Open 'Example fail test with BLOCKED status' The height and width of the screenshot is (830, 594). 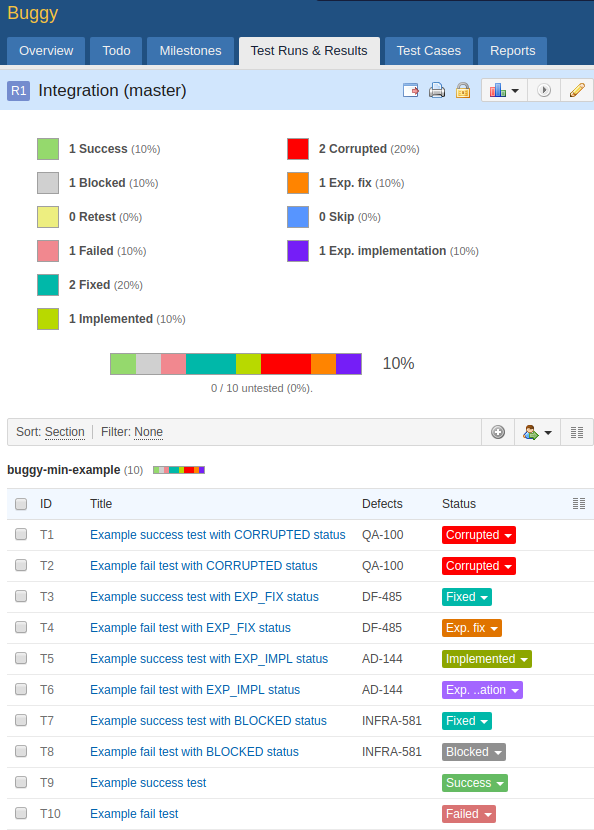[x=194, y=752]
